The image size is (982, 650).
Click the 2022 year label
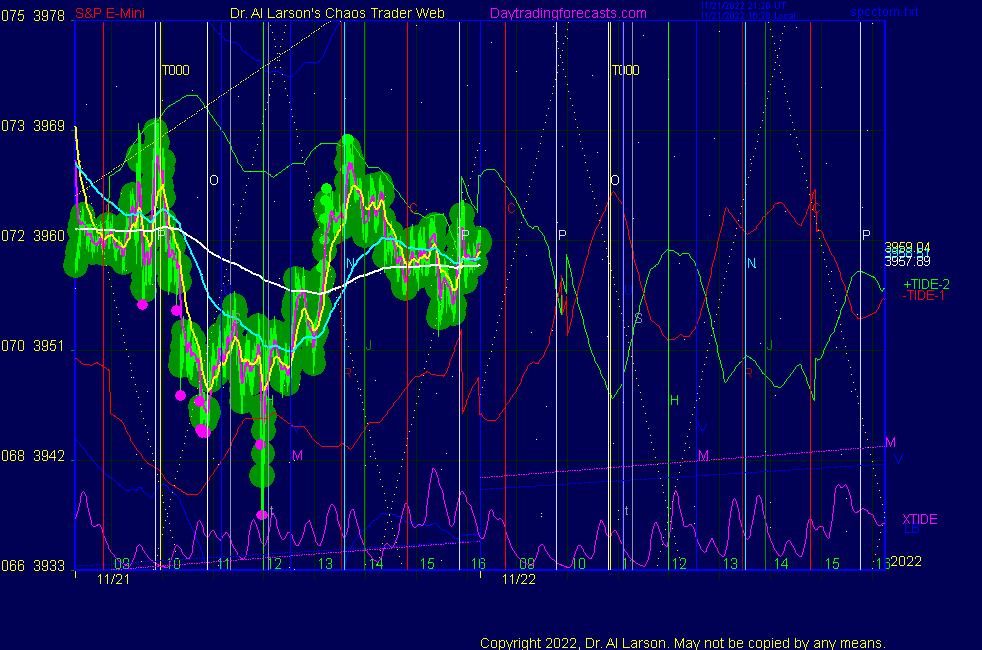(905, 561)
